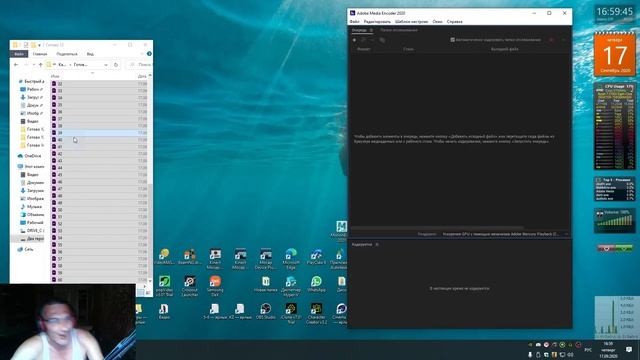Open recent locations dropdown in Explorer
Image resolution: width=640 pixels, height=360 pixels.
(33, 64)
